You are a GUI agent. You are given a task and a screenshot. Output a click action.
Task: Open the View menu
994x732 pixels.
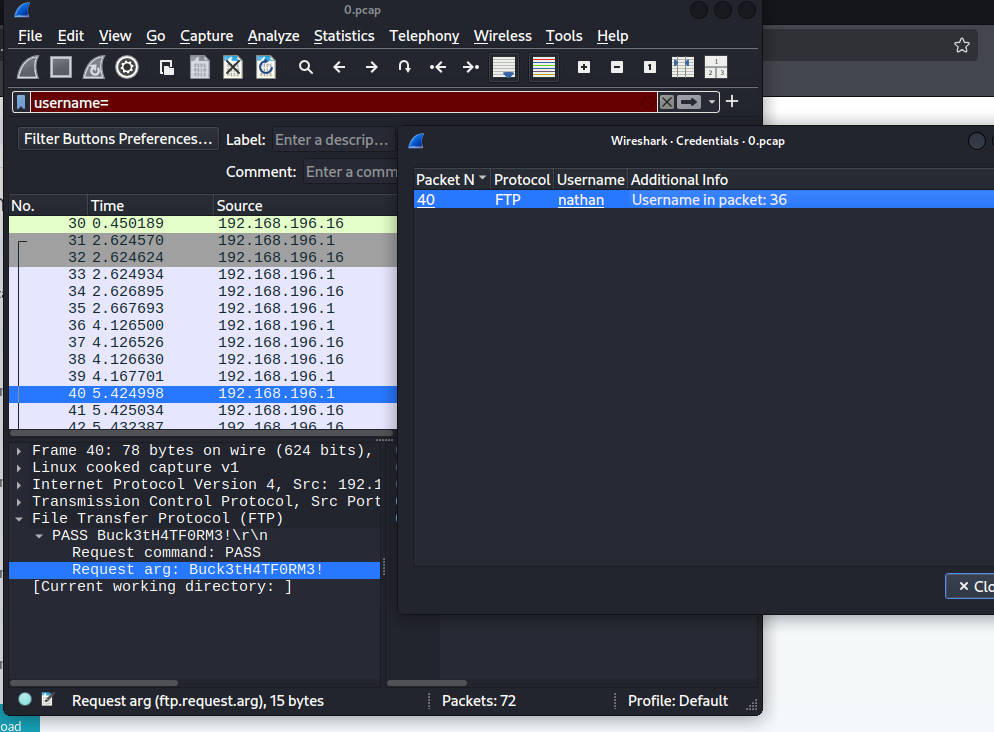115,36
